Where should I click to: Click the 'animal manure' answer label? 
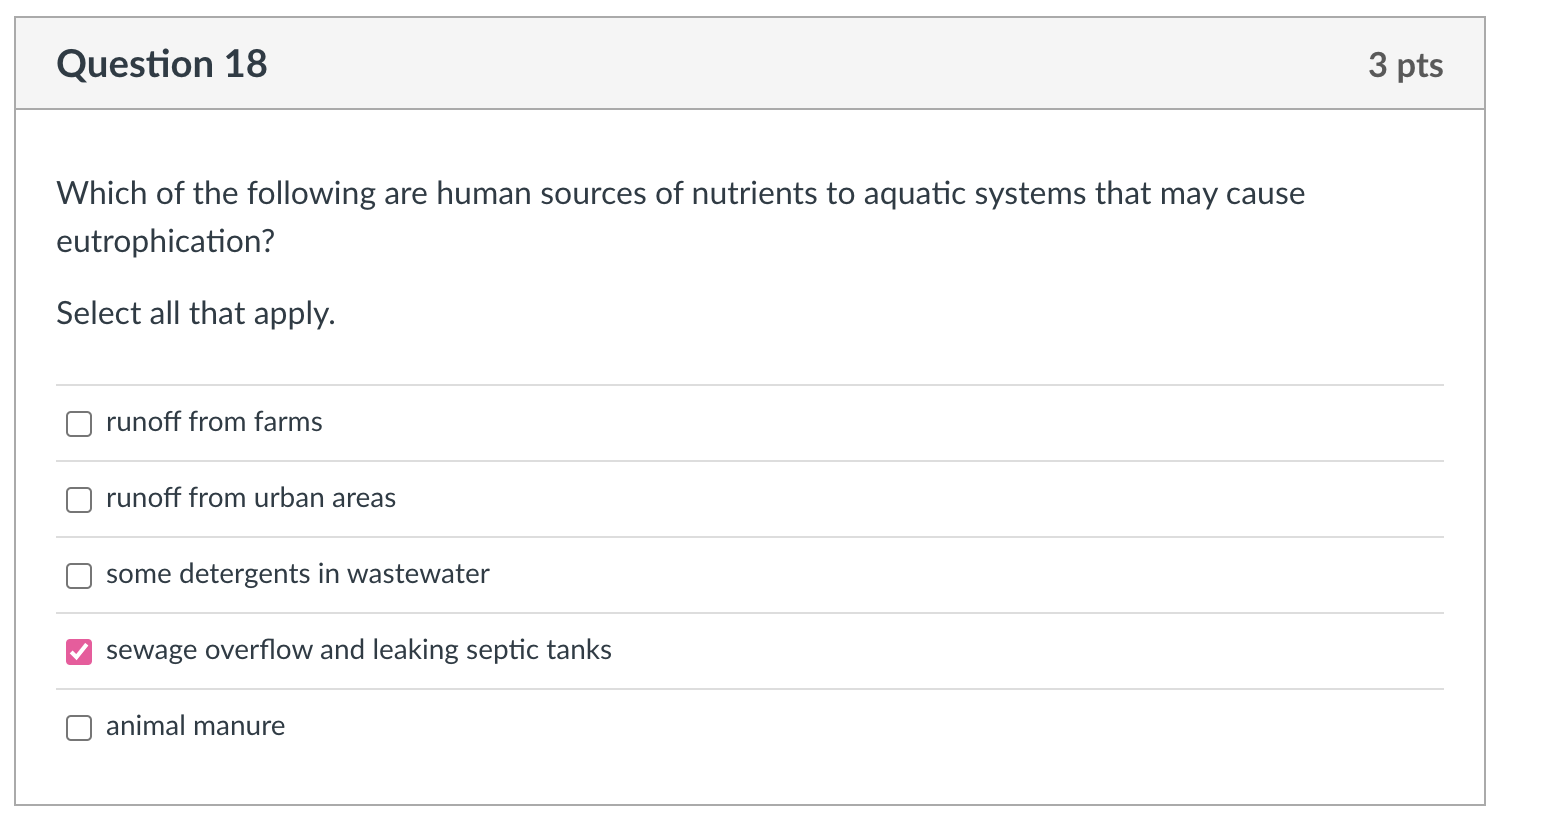tap(195, 726)
